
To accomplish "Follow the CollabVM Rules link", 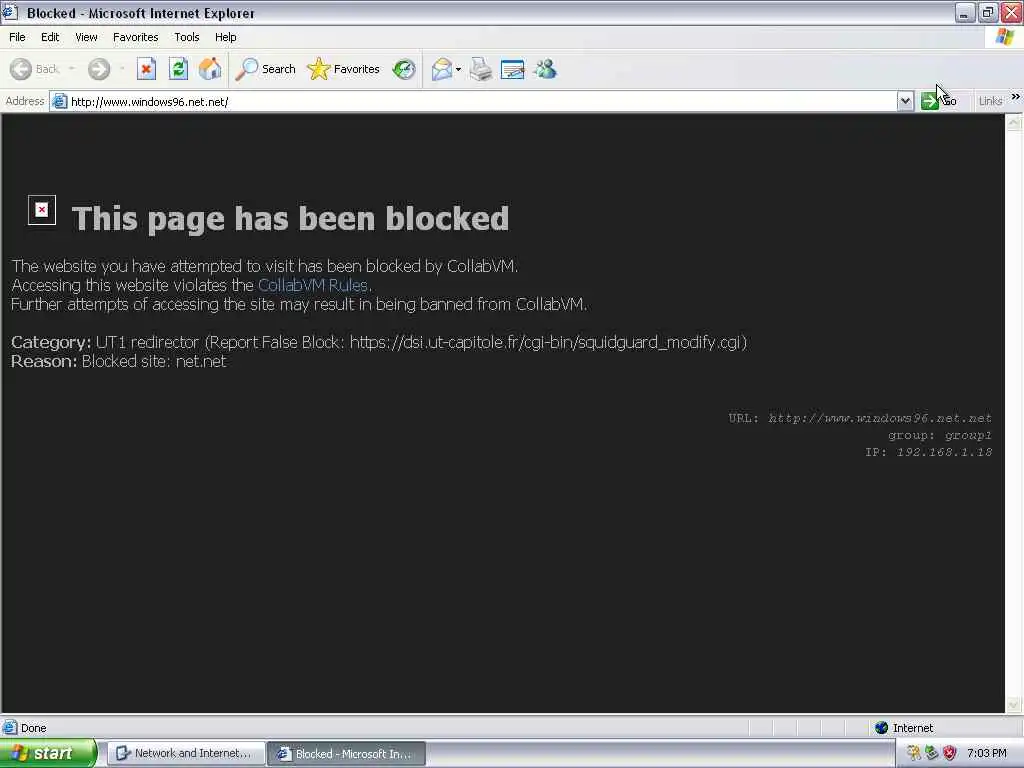I will tap(313, 285).
